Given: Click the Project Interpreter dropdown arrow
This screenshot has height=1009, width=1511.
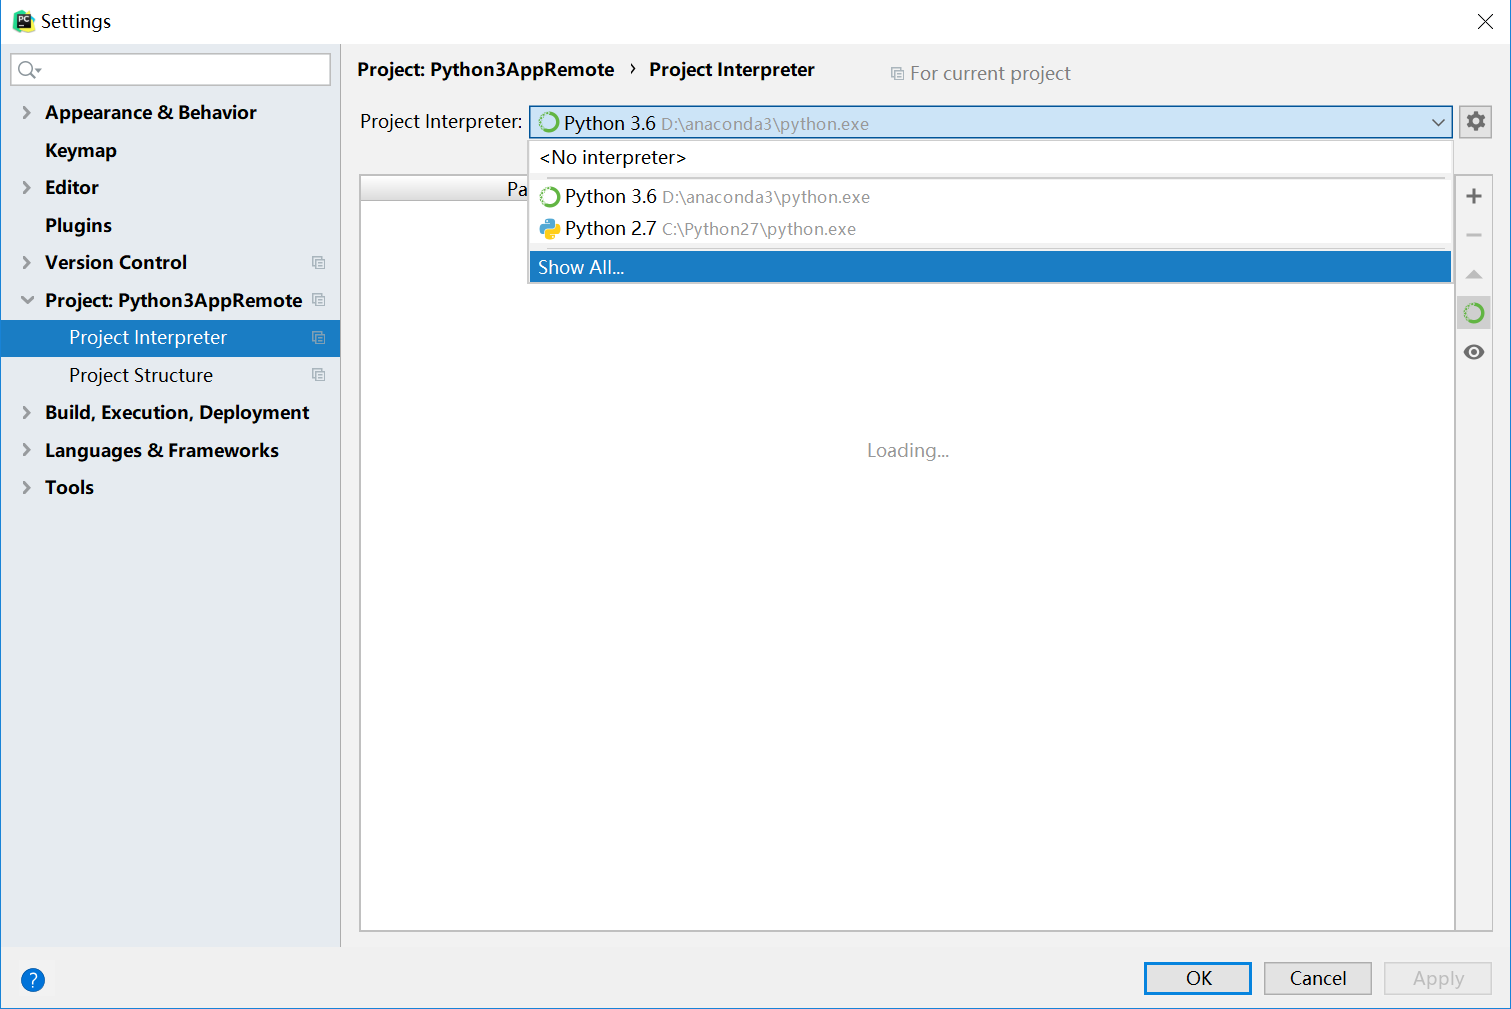Looking at the screenshot, I should tap(1438, 123).
